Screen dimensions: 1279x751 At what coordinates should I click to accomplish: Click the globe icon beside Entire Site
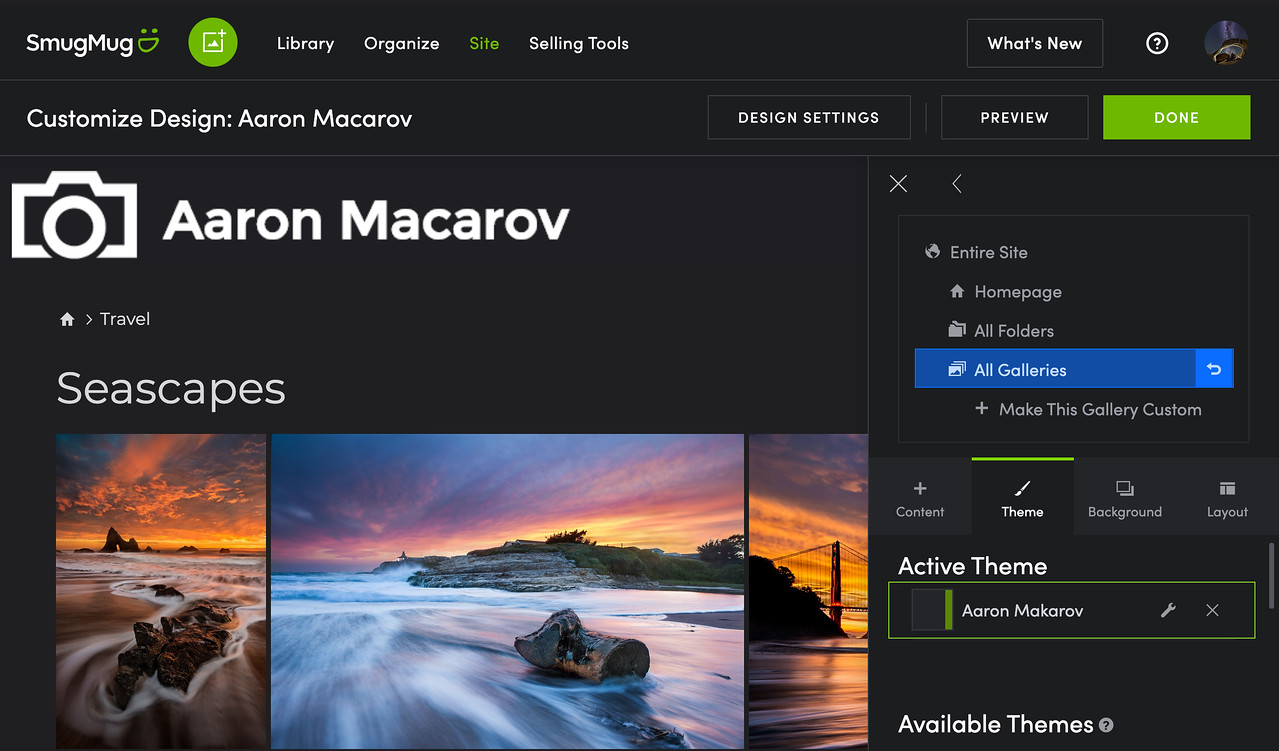coord(932,252)
